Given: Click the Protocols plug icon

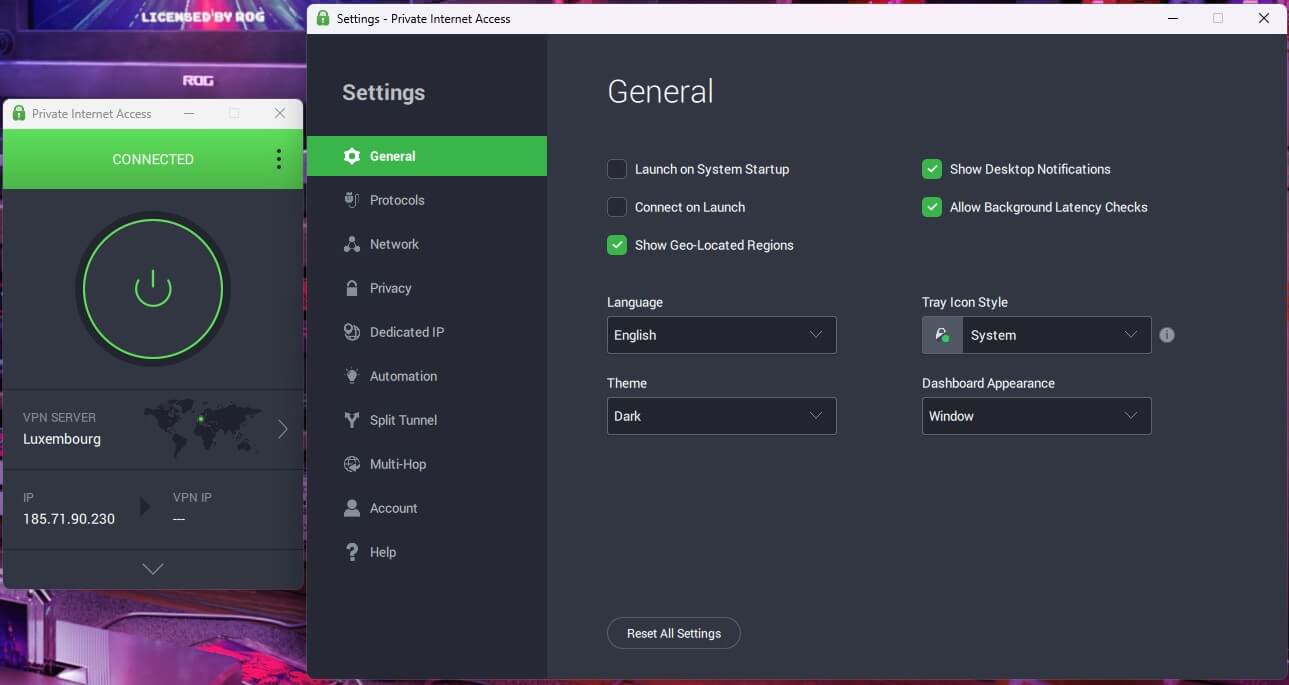Looking at the screenshot, I should [x=351, y=200].
